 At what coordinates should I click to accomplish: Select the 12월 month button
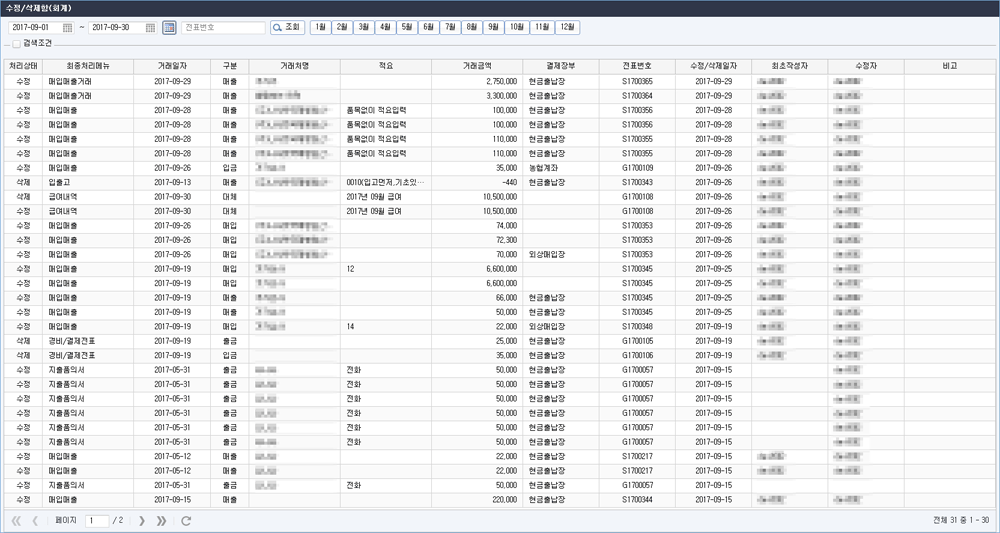568,27
